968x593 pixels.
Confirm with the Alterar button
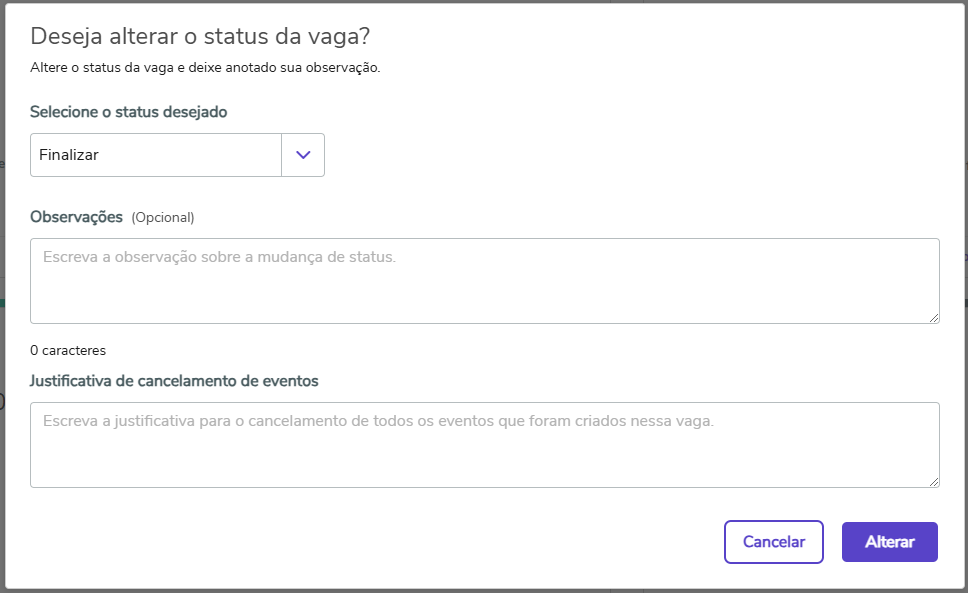tap(889, 542)
